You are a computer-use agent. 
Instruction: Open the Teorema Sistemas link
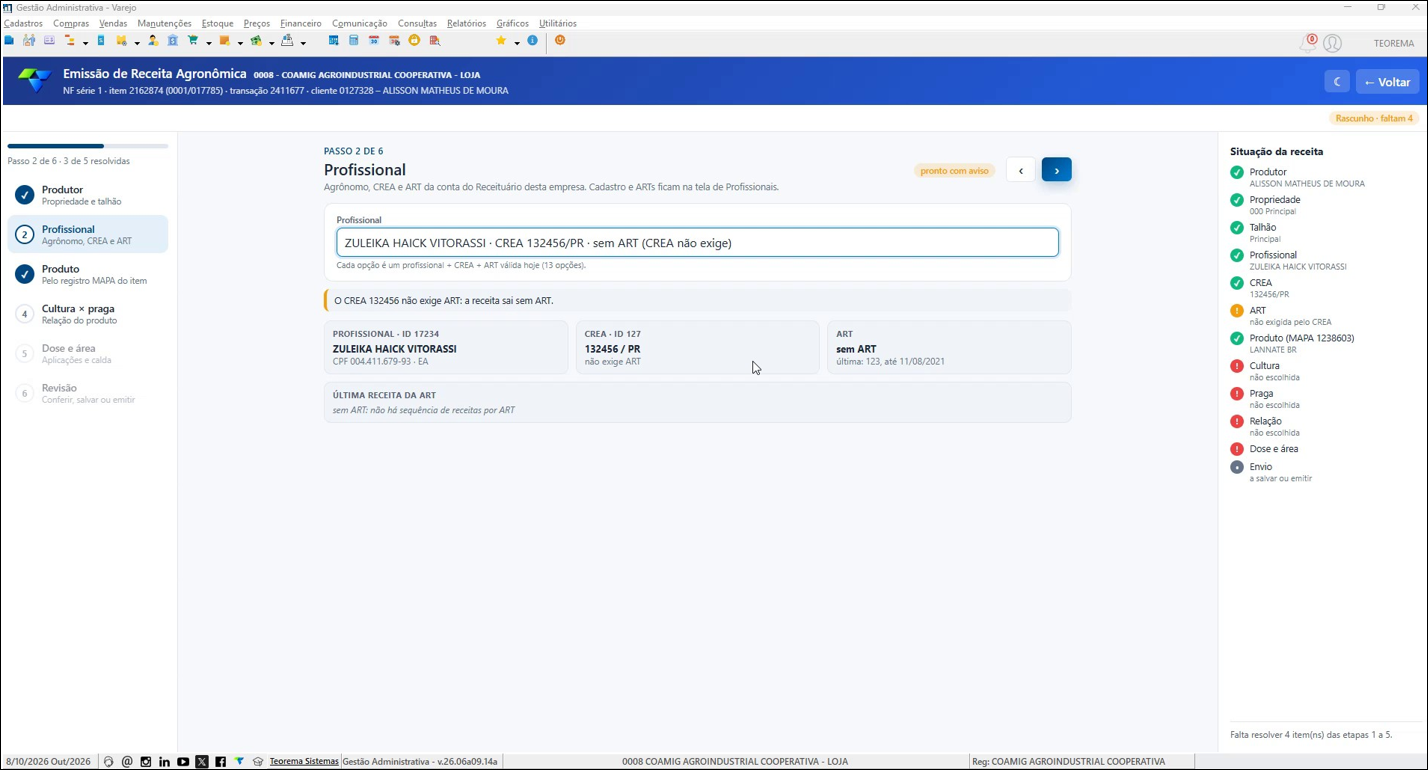click(304, 762)
